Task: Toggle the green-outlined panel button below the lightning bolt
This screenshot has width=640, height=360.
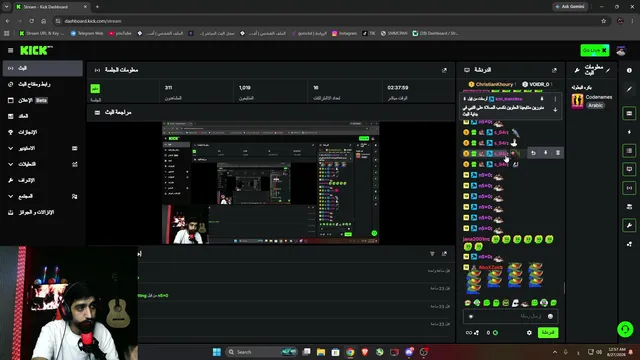Action: [x=629, y=151]
